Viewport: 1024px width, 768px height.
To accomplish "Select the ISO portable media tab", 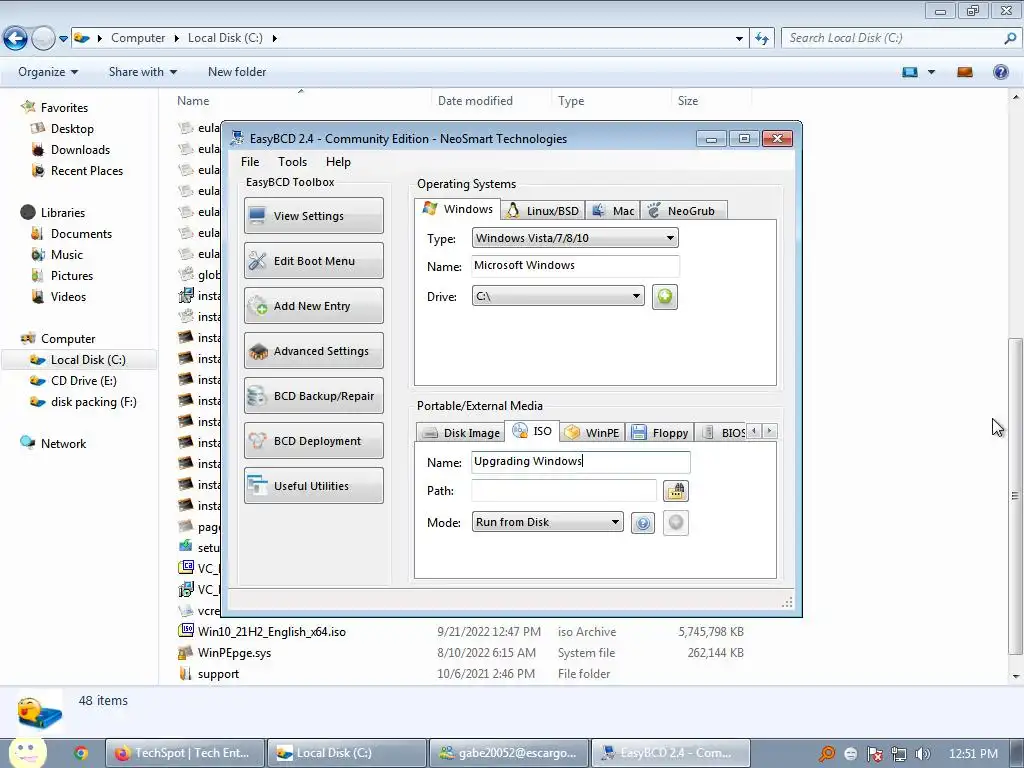I will 532,431.
